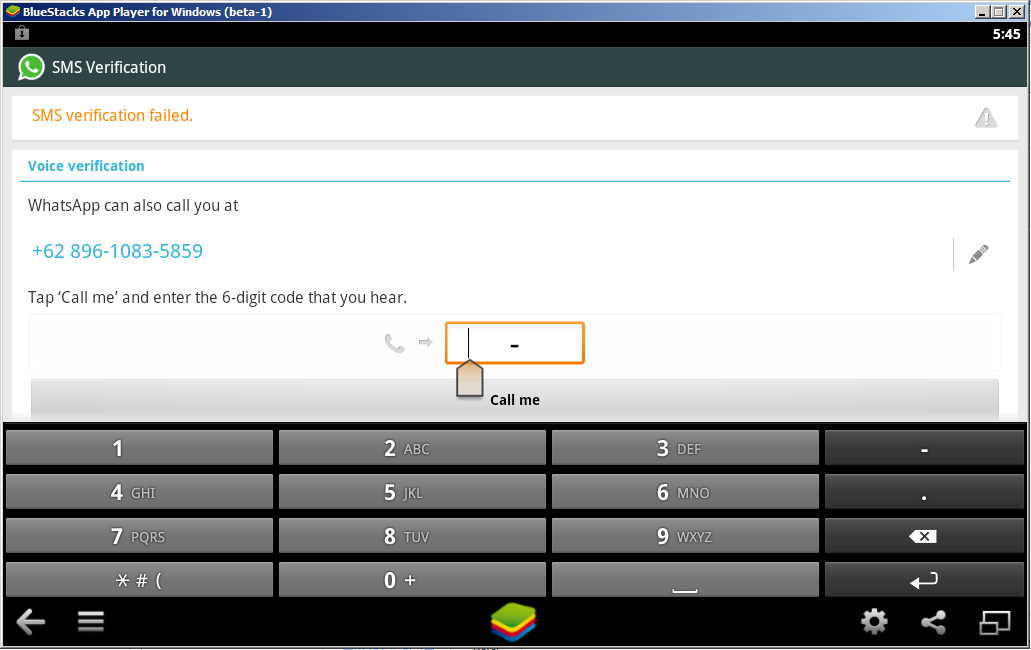Viewport: 1031px width, 650px height.
Task: Tap the Call me button
Action: [x=515, y=400]
